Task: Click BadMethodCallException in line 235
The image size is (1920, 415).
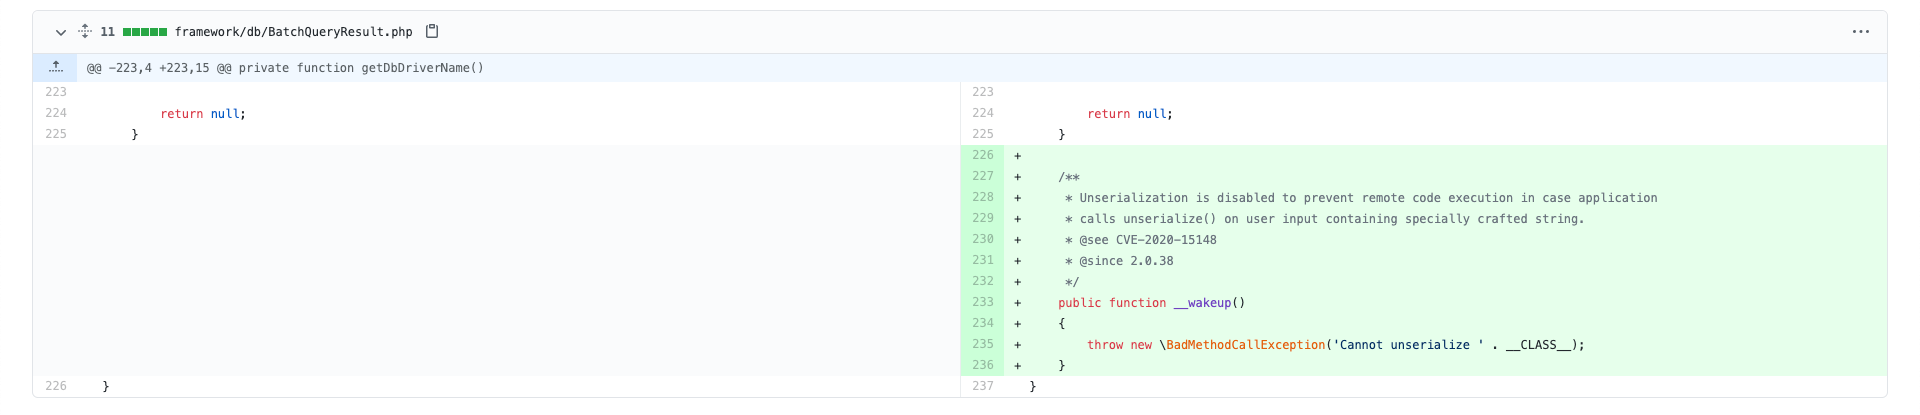Action: [1245, 345]
